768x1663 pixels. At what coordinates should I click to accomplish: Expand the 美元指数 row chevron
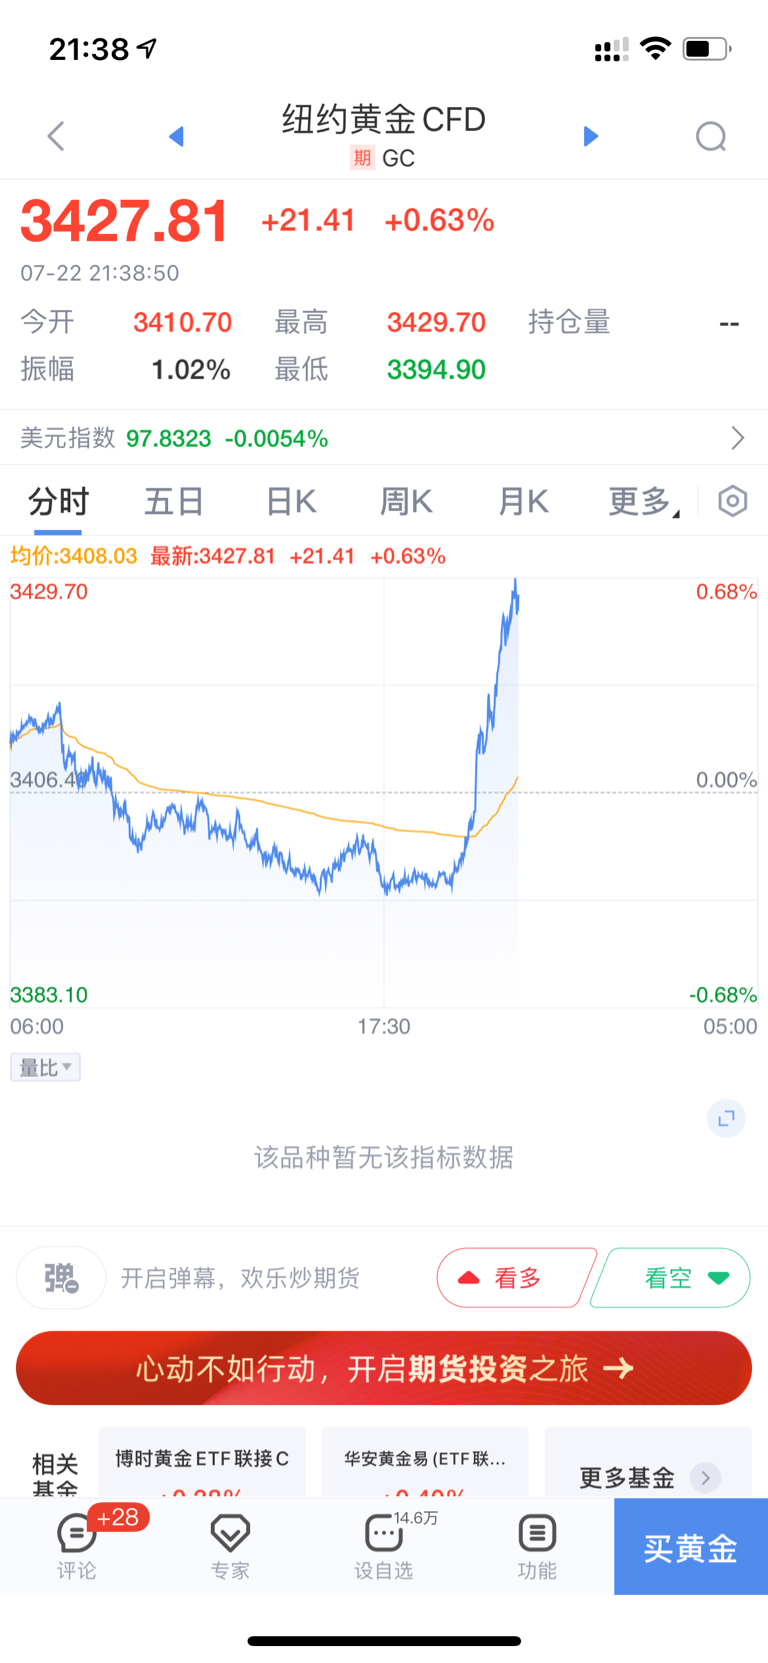pos(738,438)
